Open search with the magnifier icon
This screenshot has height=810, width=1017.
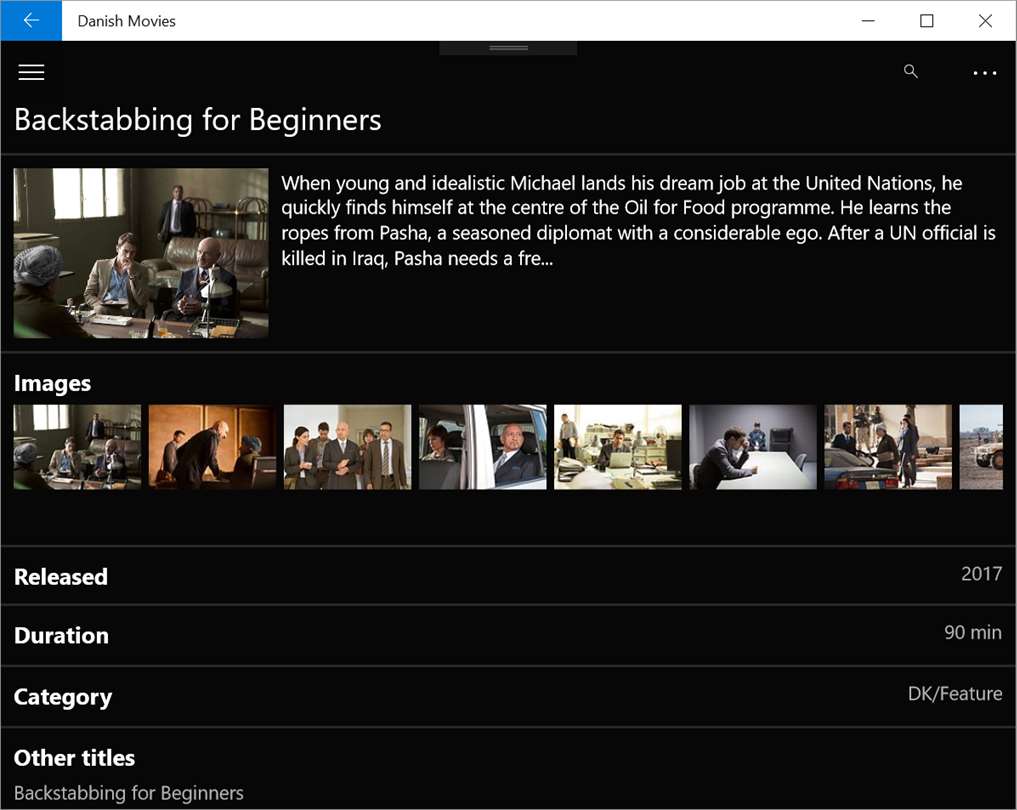(911, 71)
